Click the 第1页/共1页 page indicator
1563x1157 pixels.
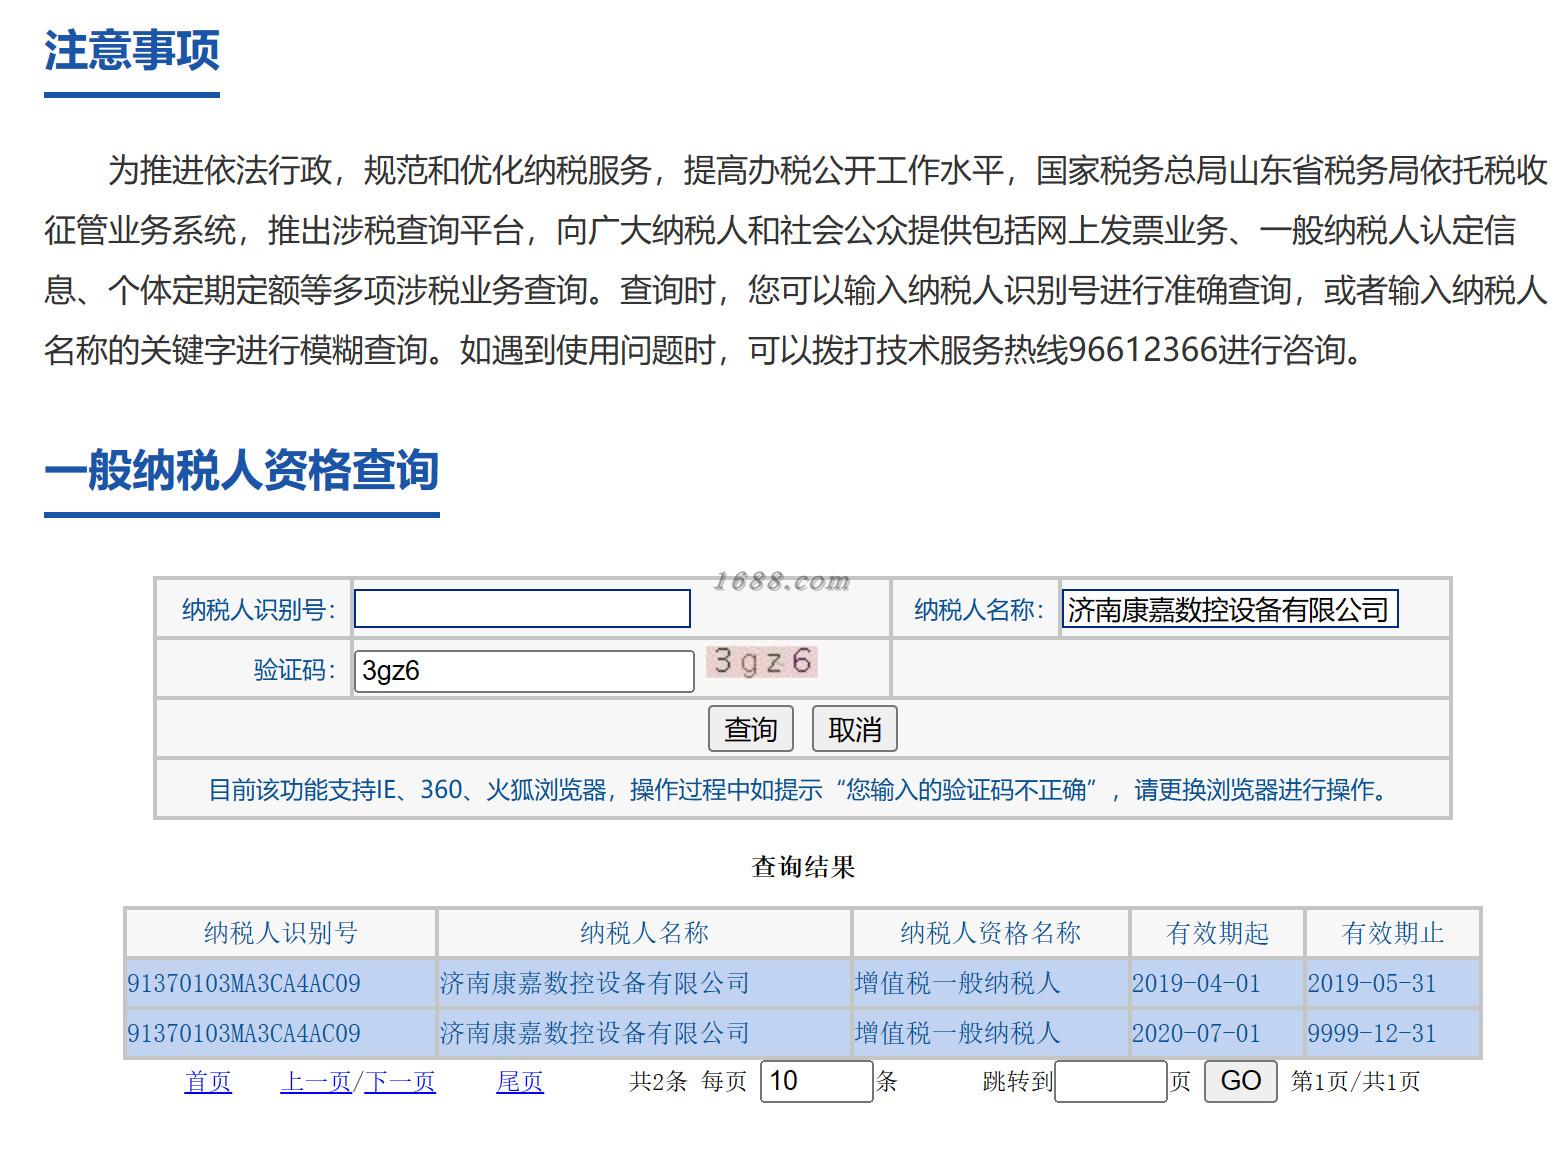coord(1355,1082)
